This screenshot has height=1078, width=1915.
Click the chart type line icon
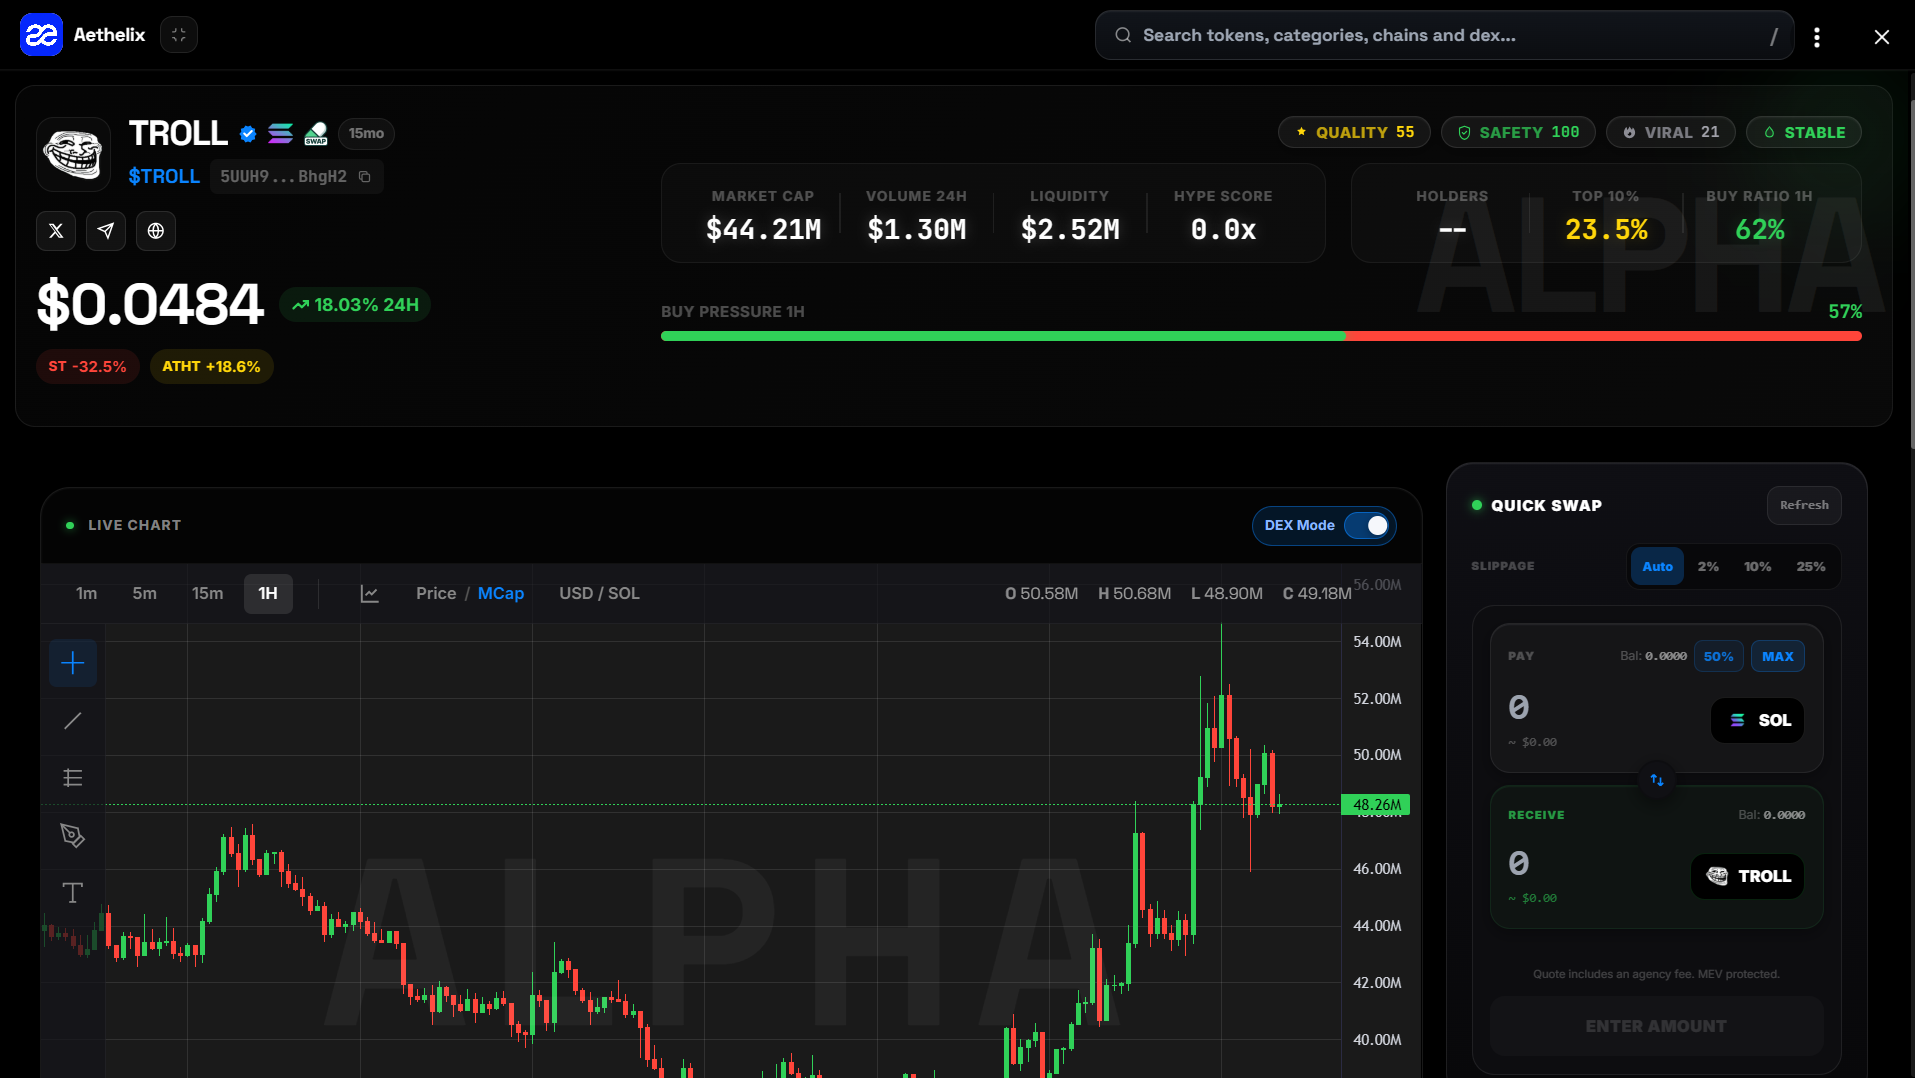click(x=370, y=594)
